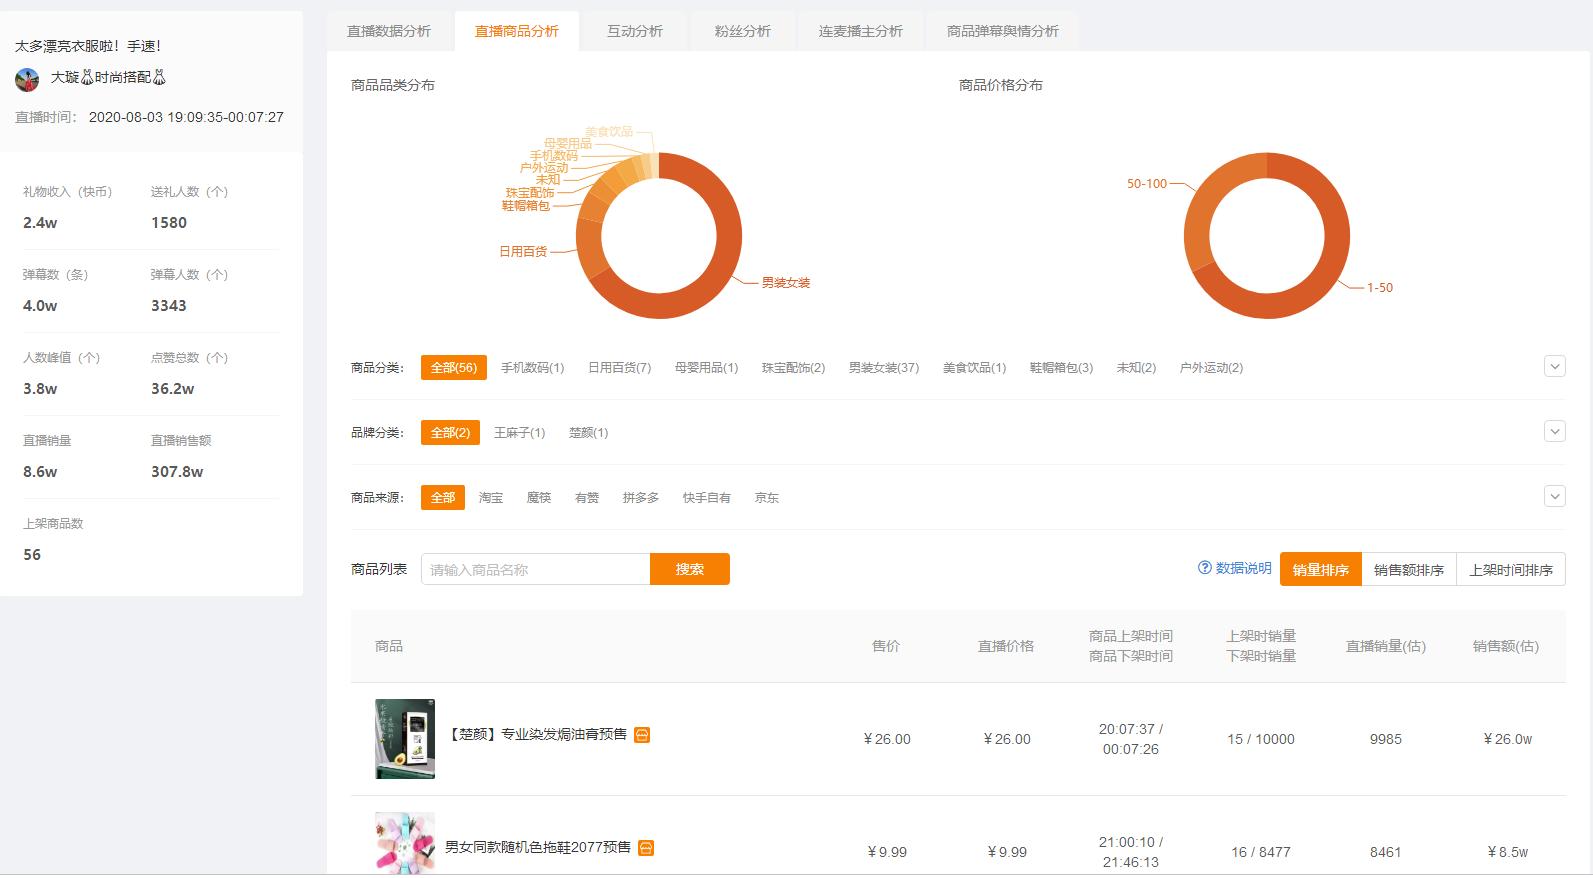Switch to the 直播数据分析 tab

point(389,31)
